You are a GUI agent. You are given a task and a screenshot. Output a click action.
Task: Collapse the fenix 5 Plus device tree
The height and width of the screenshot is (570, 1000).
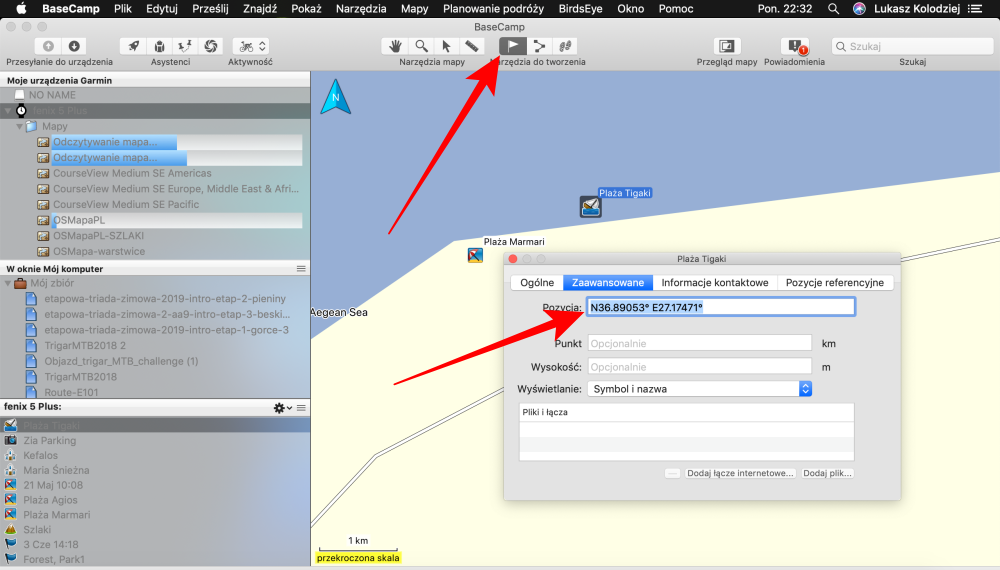(8, 110)
